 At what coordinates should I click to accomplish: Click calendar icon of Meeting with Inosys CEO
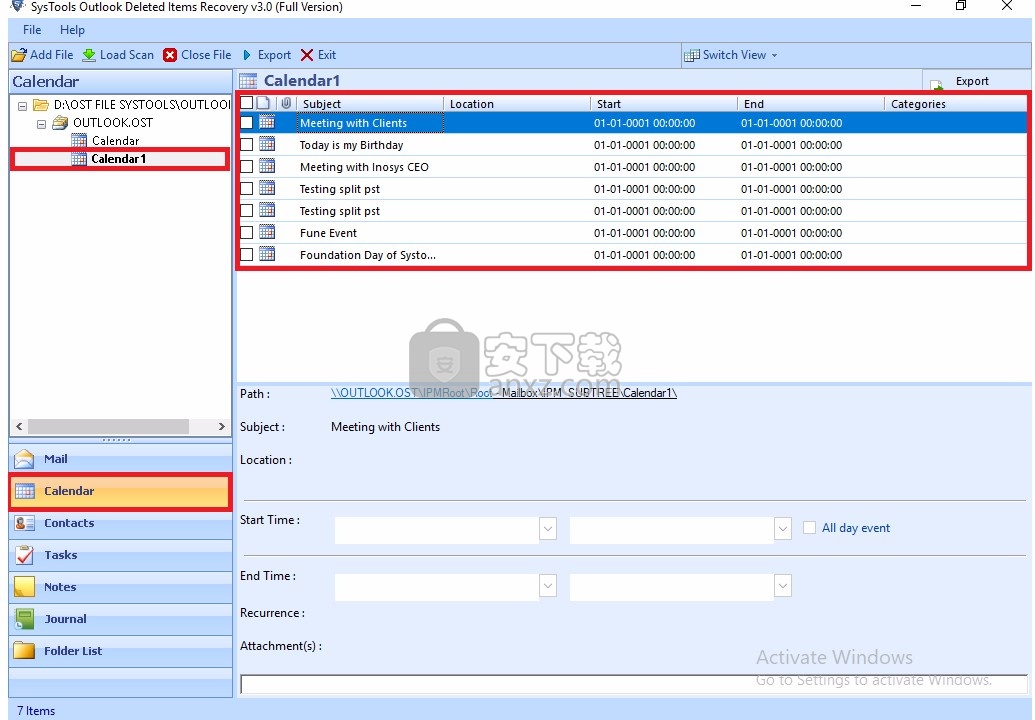click(x=267, y=166)
